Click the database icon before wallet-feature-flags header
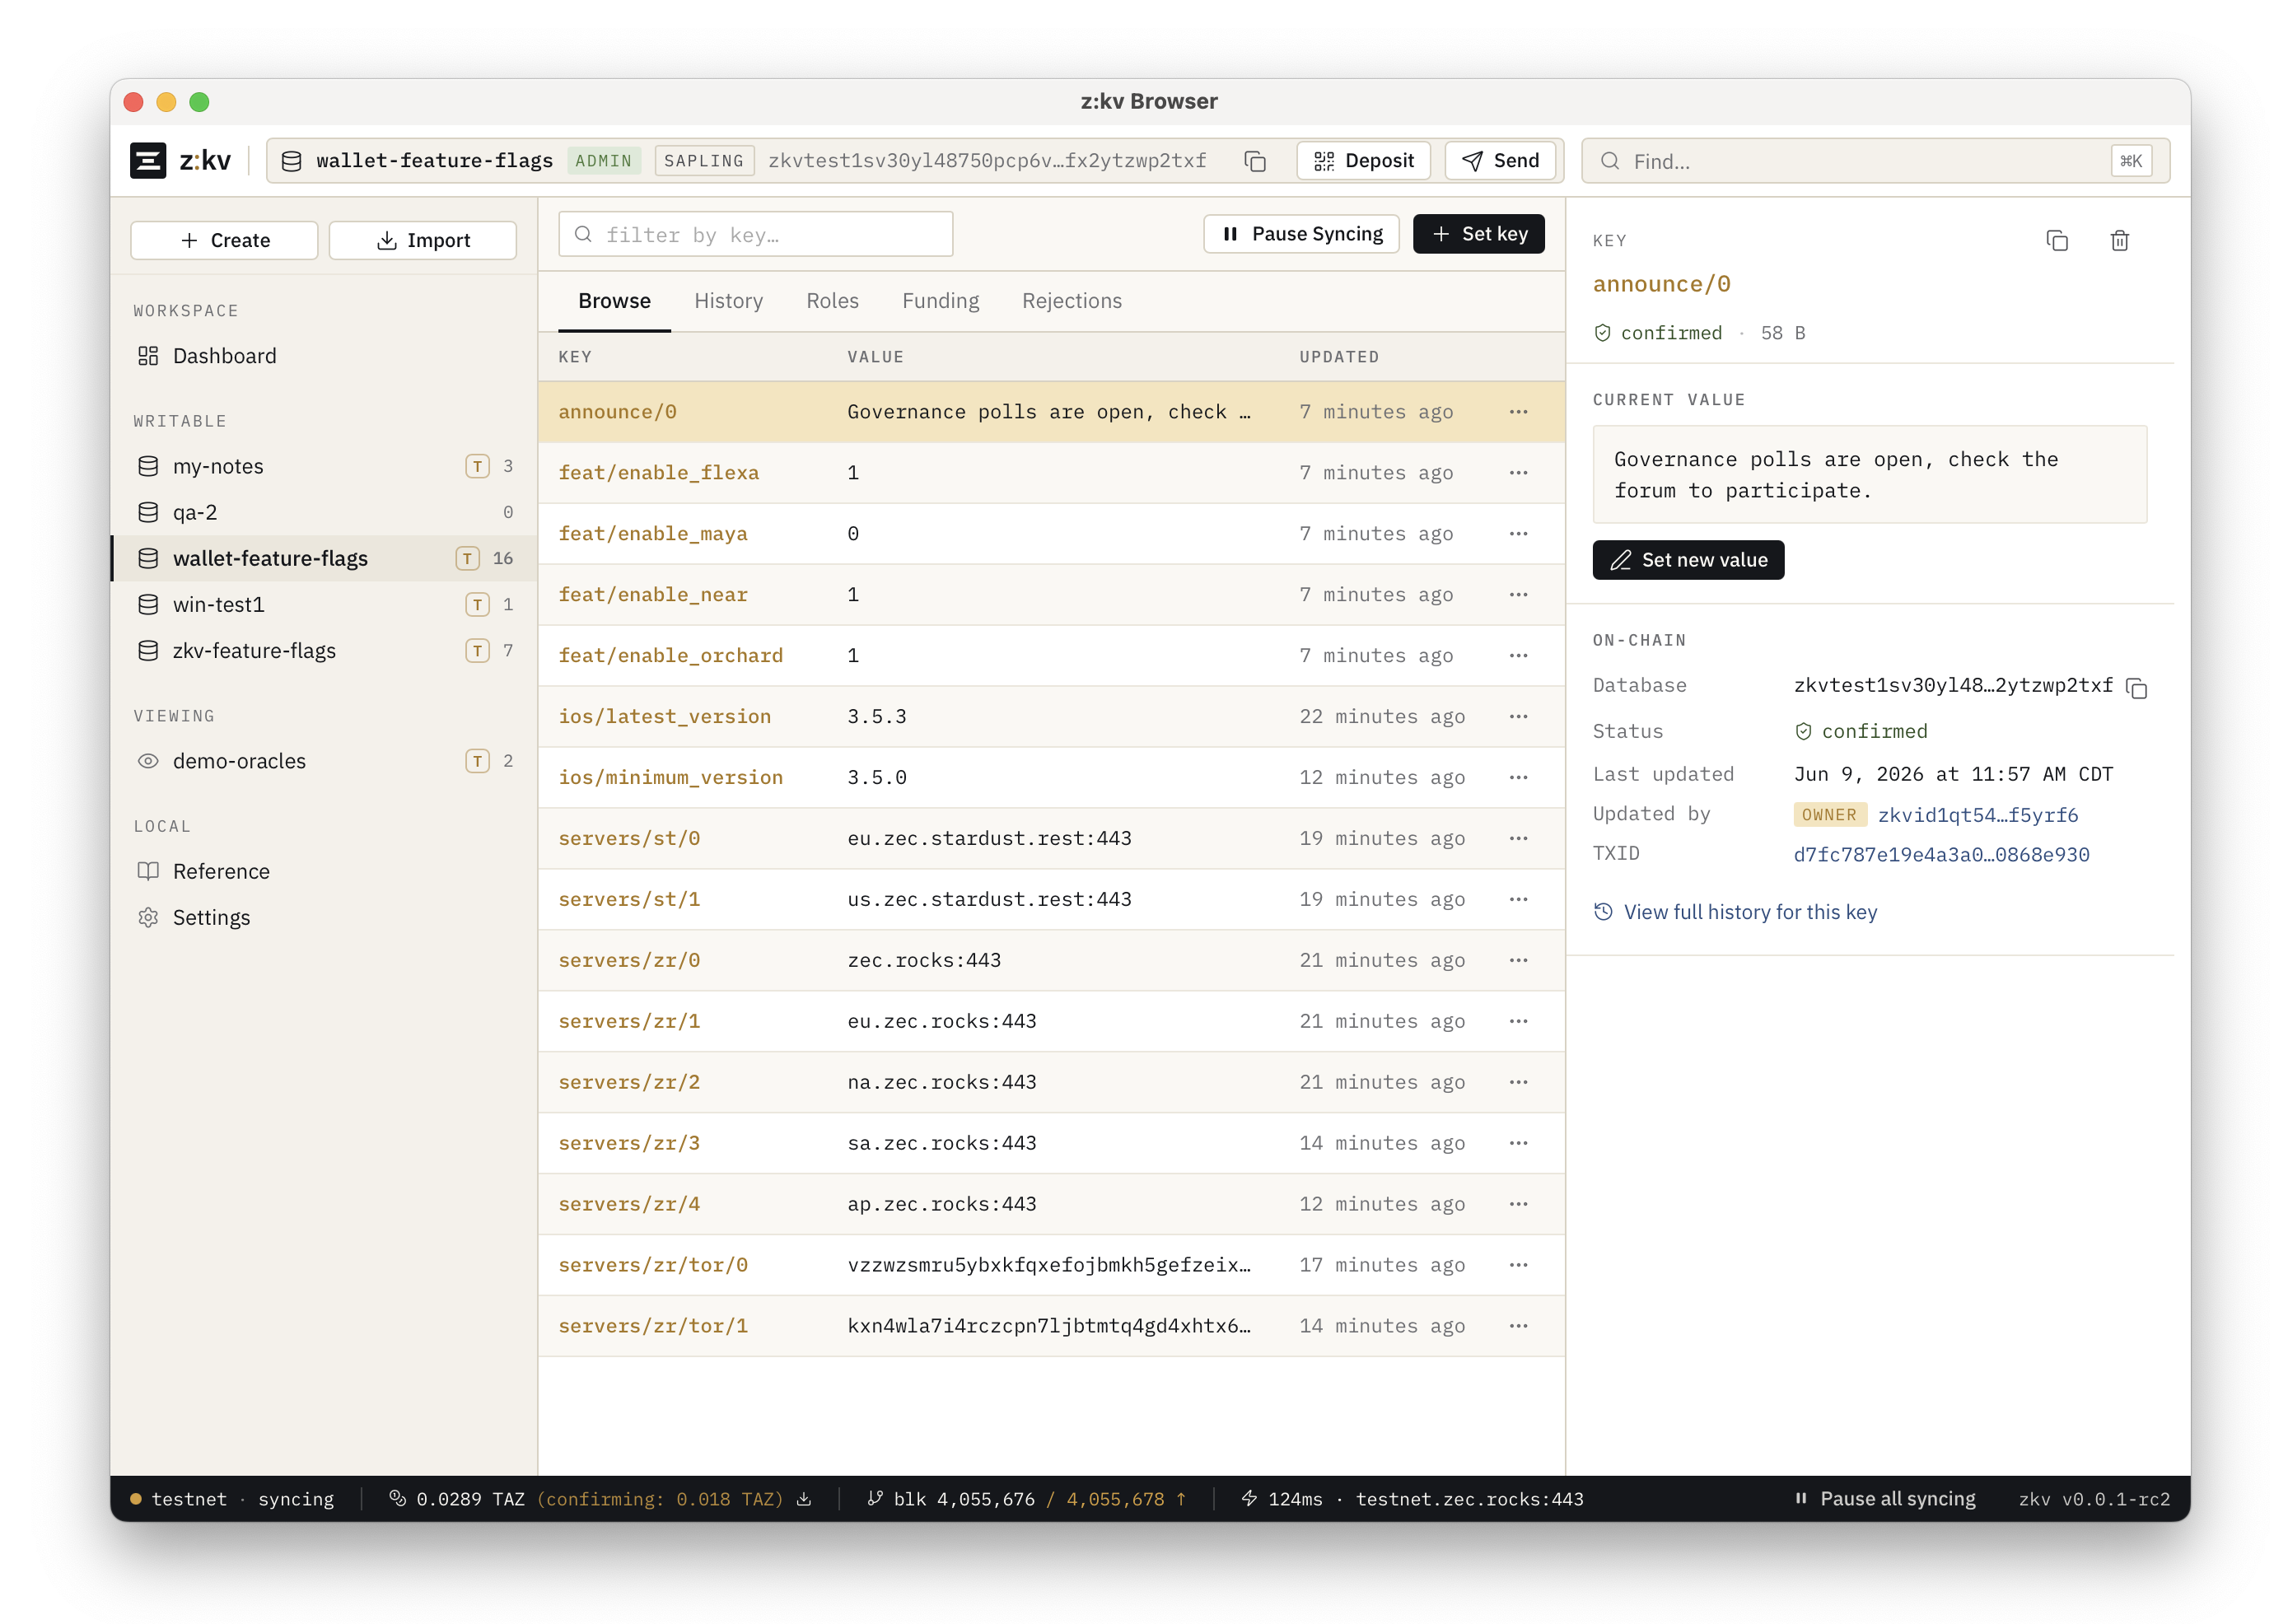This screenshot has height=1624, width=2288. click(291, 161)
